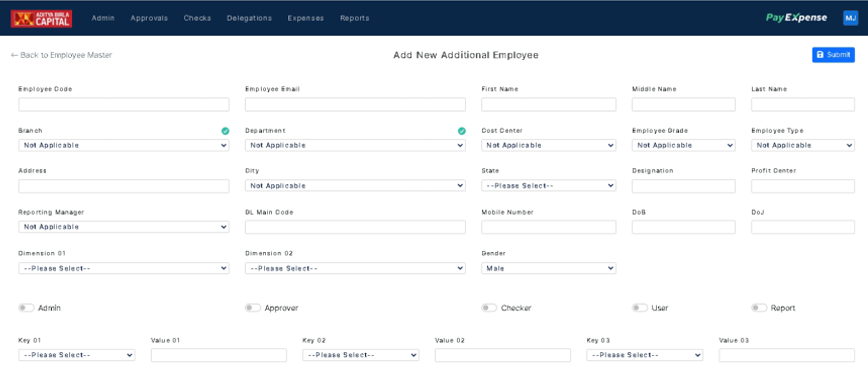Go back to Employee Master

pyautogui.click(x=61, y=55)
